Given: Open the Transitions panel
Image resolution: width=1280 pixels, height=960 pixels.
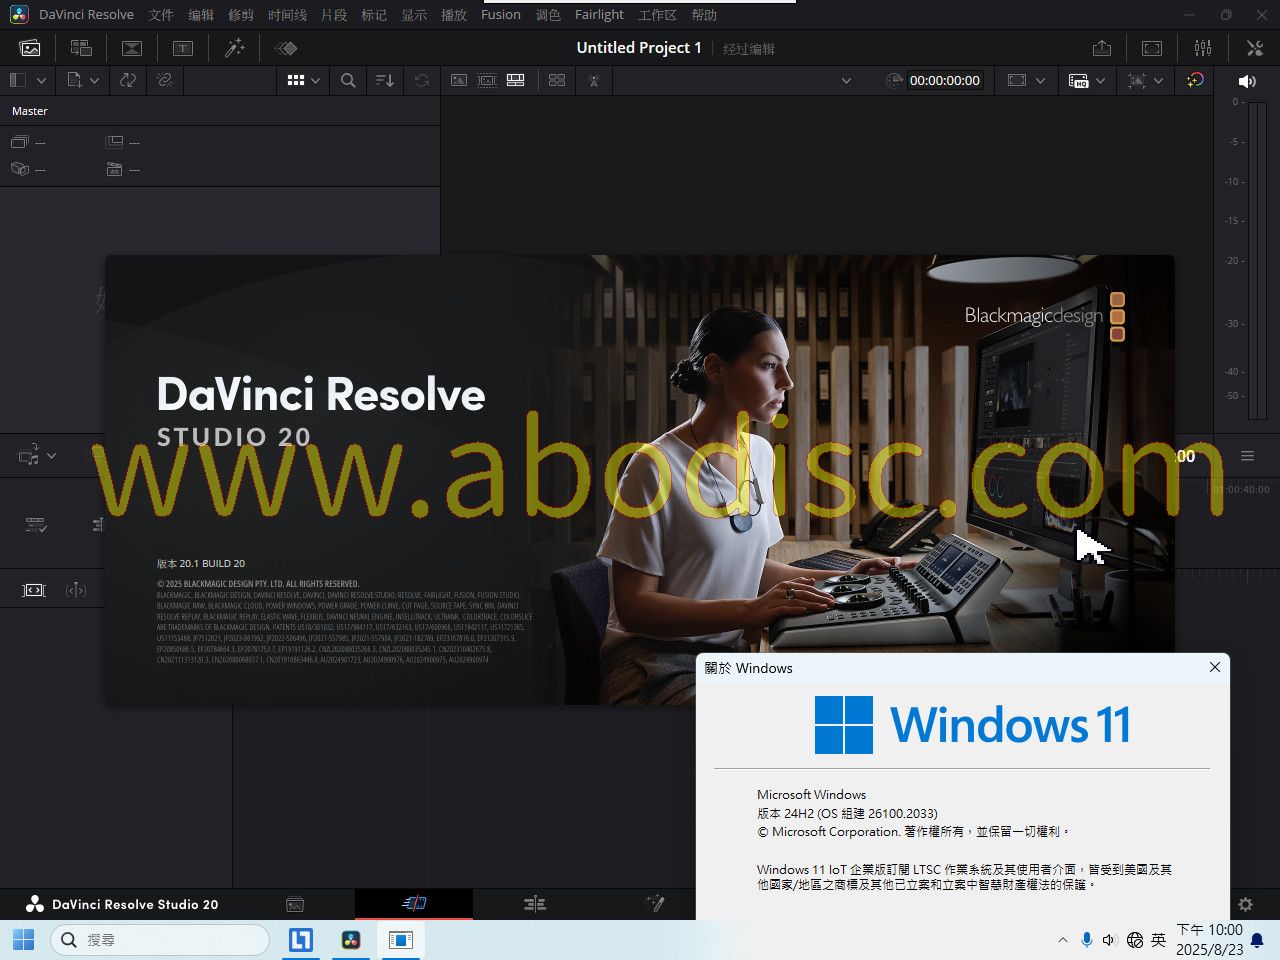Looking at the screenshot, I should pyautogui.click(x=132, y=48).
